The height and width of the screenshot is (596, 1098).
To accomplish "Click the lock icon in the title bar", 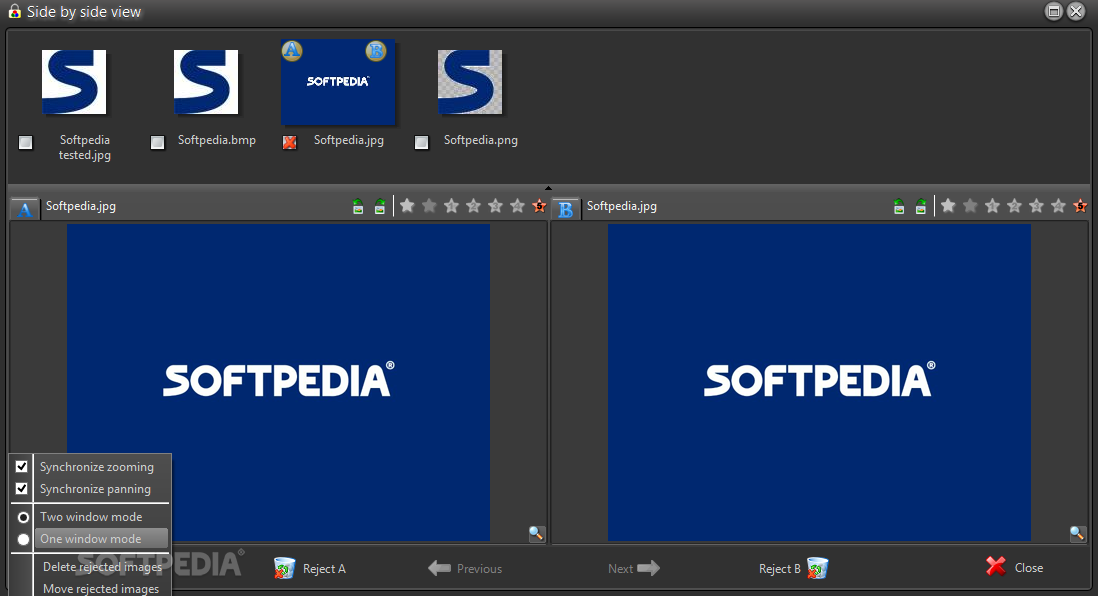I will tap(14, 11).
